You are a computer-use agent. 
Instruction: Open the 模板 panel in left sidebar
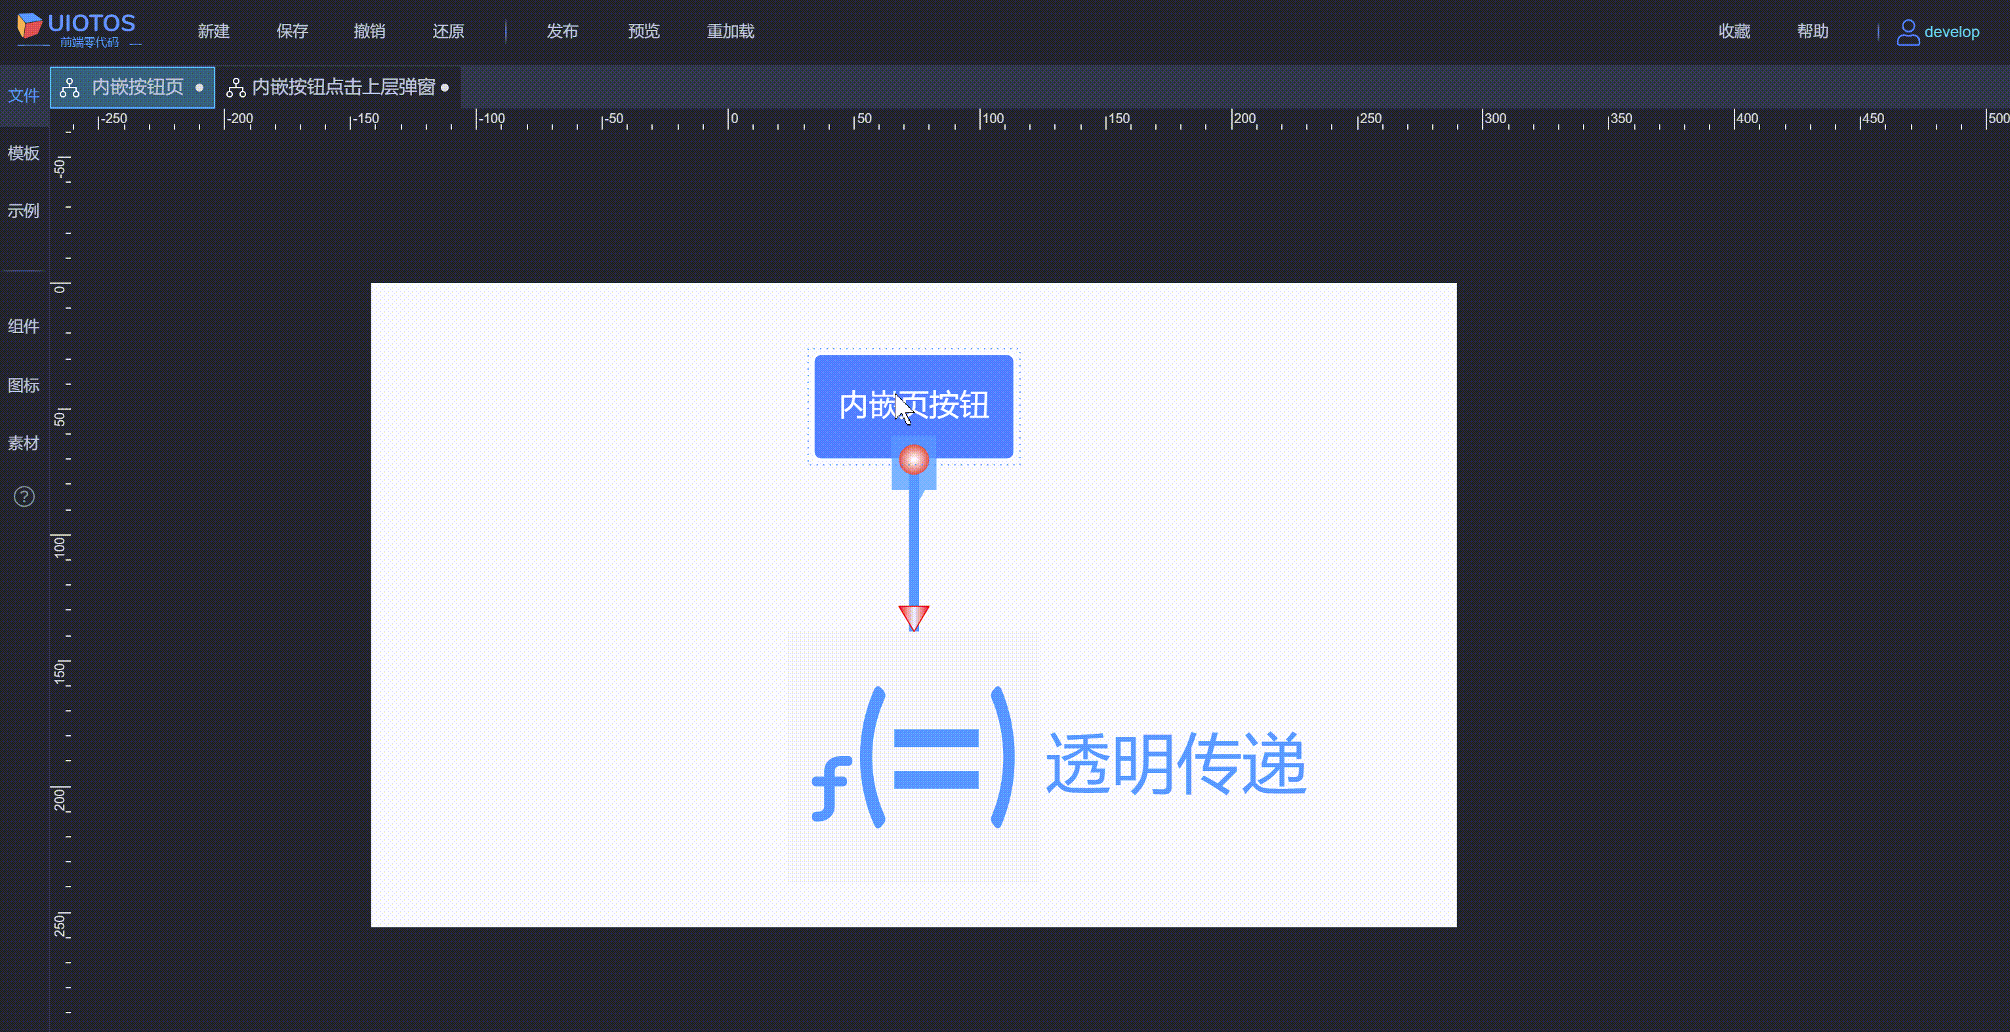tap(23, 153)
